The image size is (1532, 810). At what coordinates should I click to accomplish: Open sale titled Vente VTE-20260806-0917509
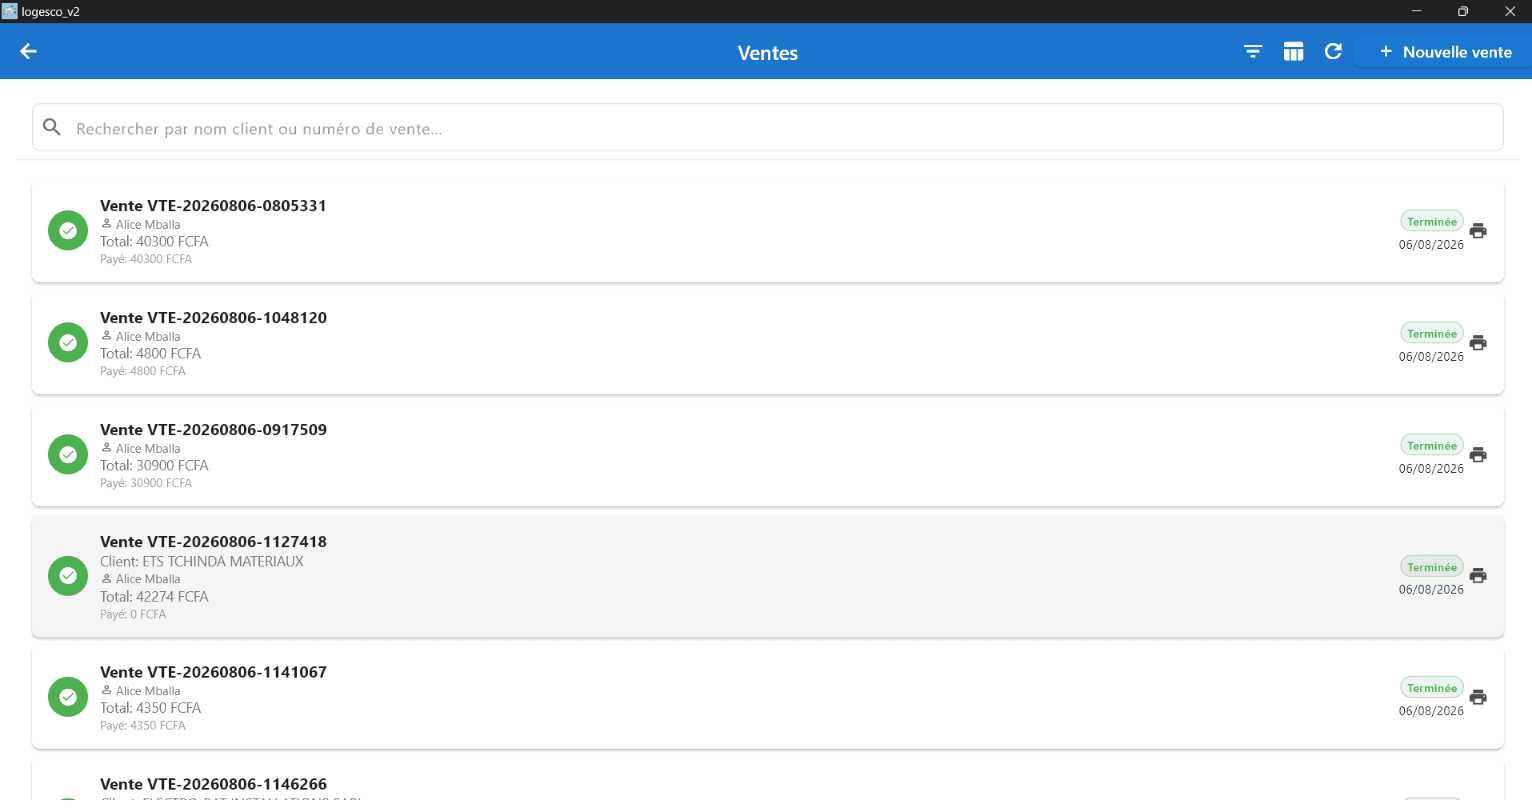(213, 430)
